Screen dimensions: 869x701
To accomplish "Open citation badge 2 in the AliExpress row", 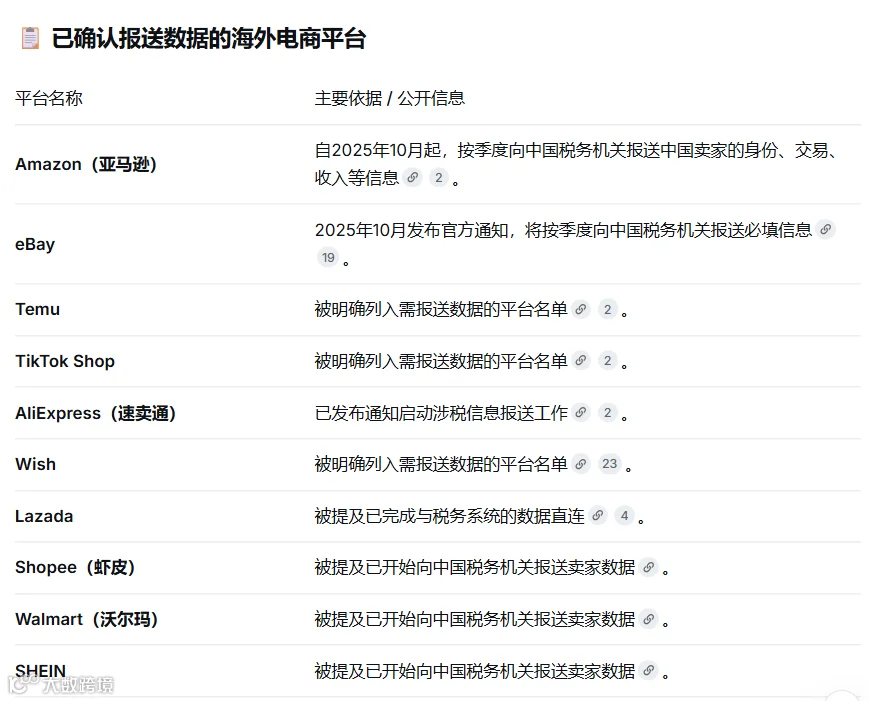I will (x=607, y=412).
